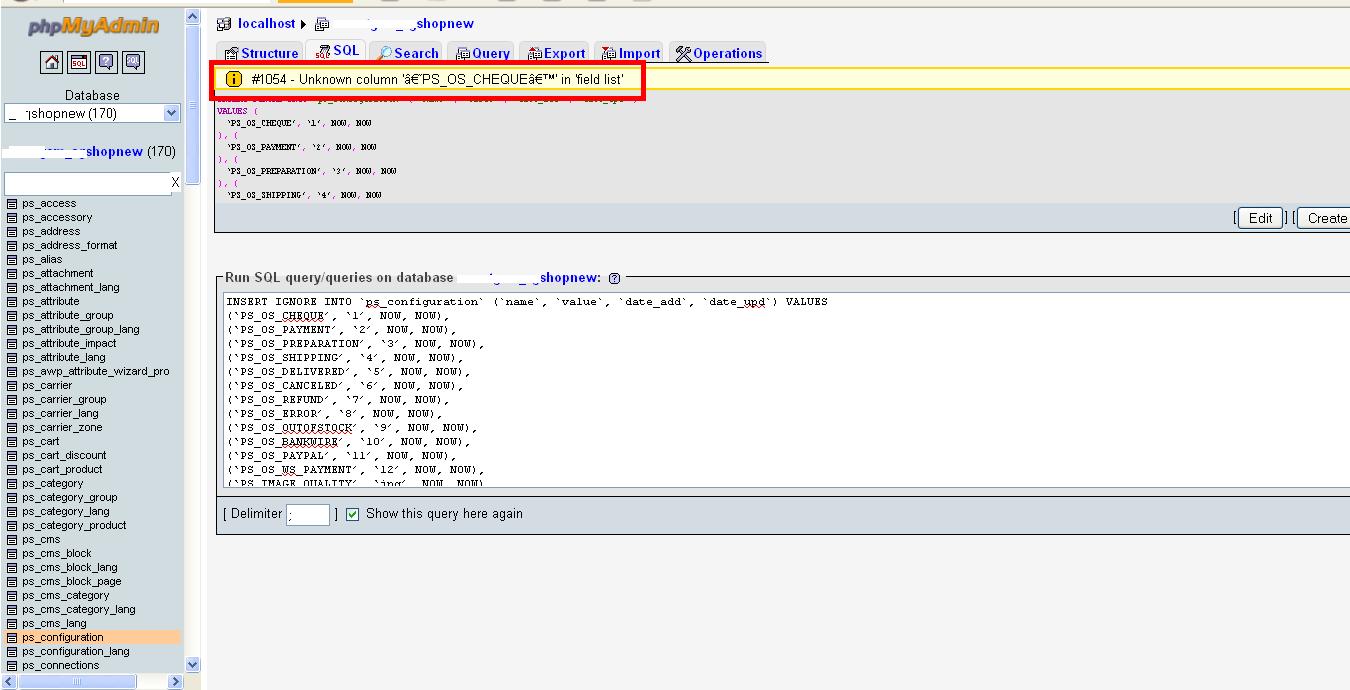Click the browse icon beside ps_cart
This screenshot has width=1350, height=690.
click(12, 441)
